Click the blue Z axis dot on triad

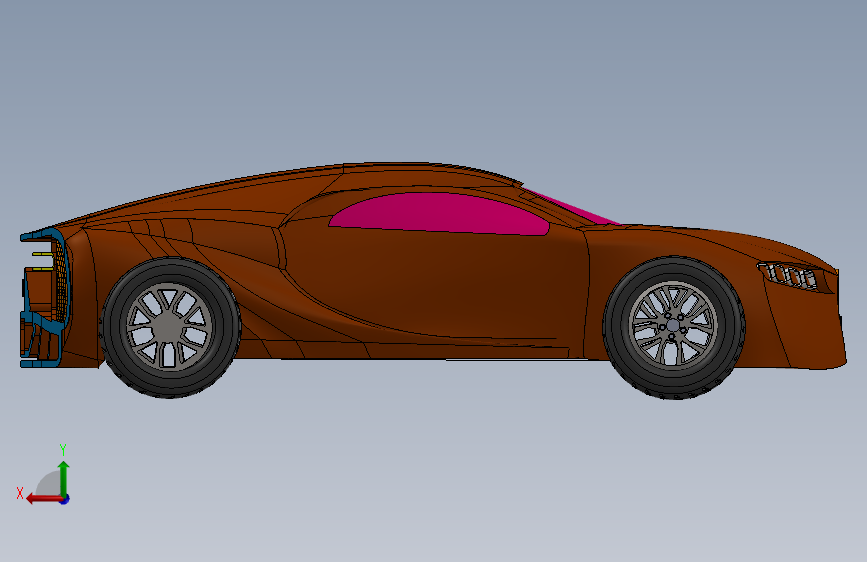coord(65,499)
